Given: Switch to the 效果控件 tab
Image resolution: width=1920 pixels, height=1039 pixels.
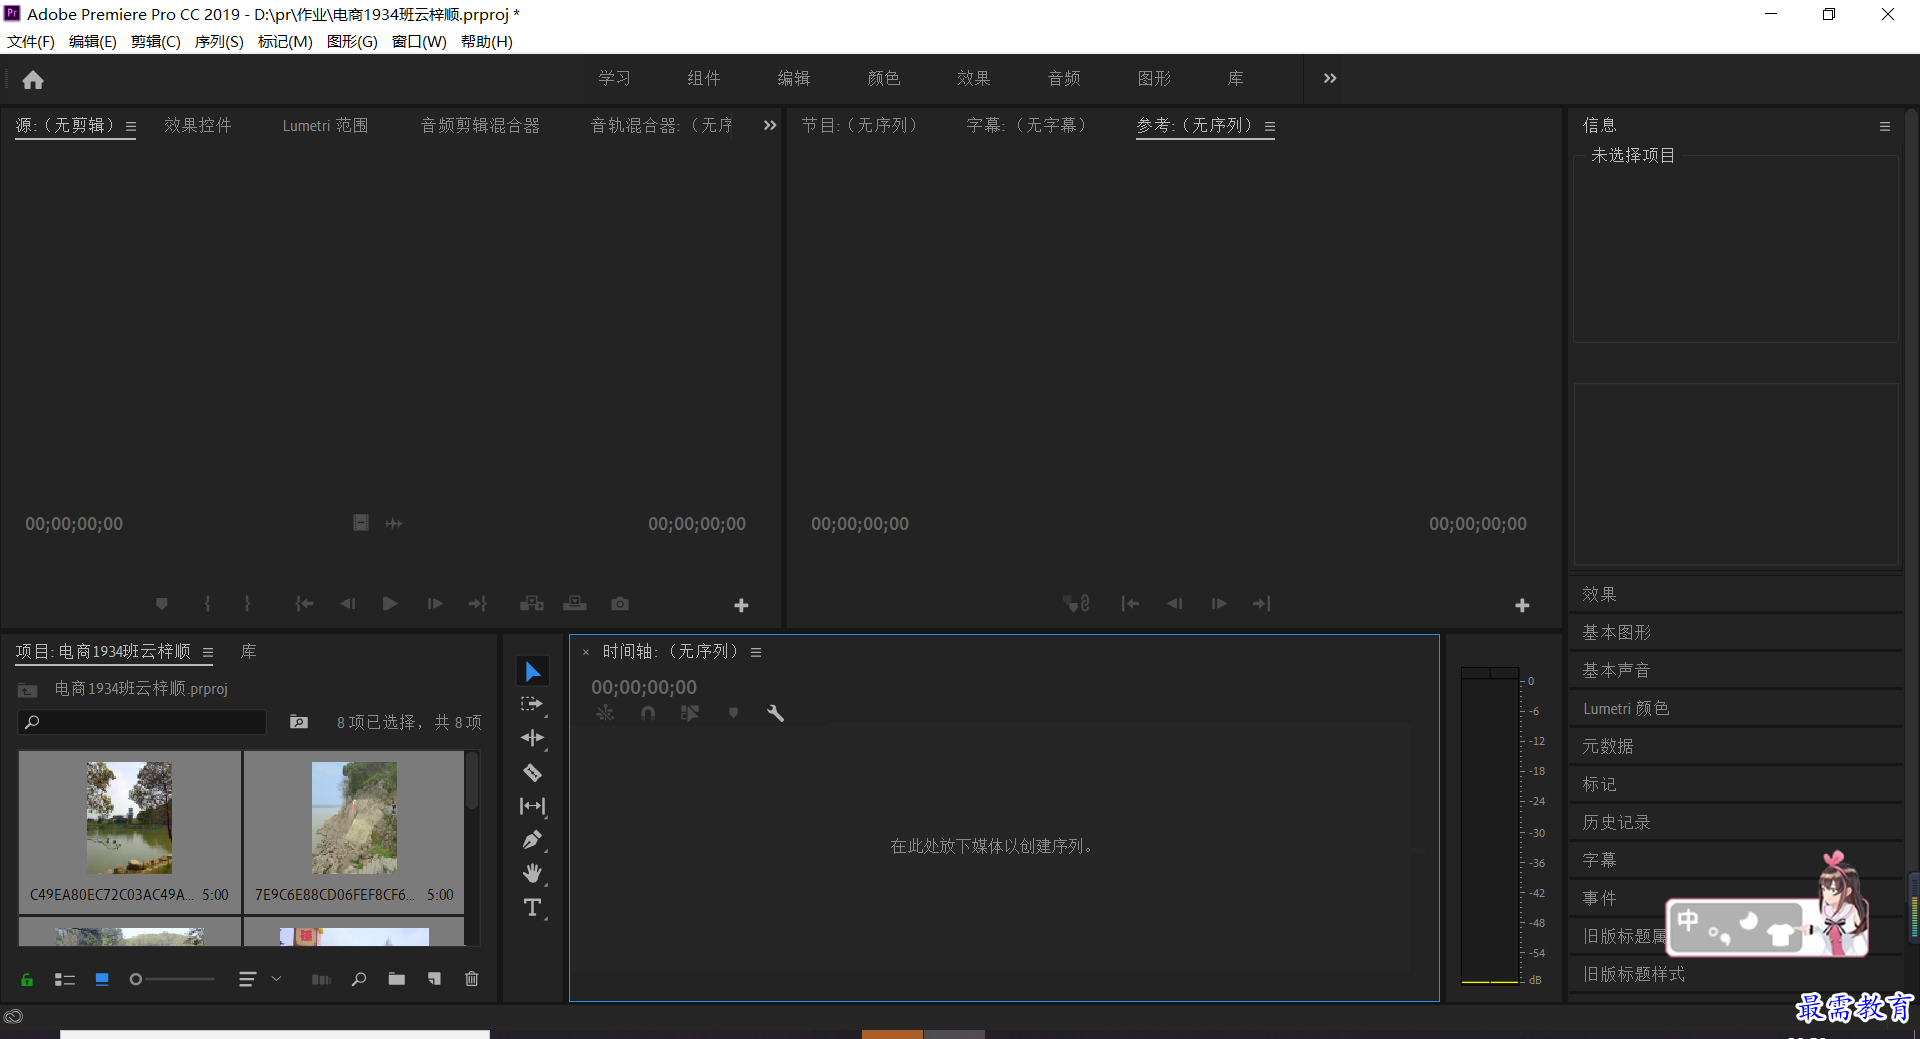Looking at the screenshot, I should tap(198, 125).
